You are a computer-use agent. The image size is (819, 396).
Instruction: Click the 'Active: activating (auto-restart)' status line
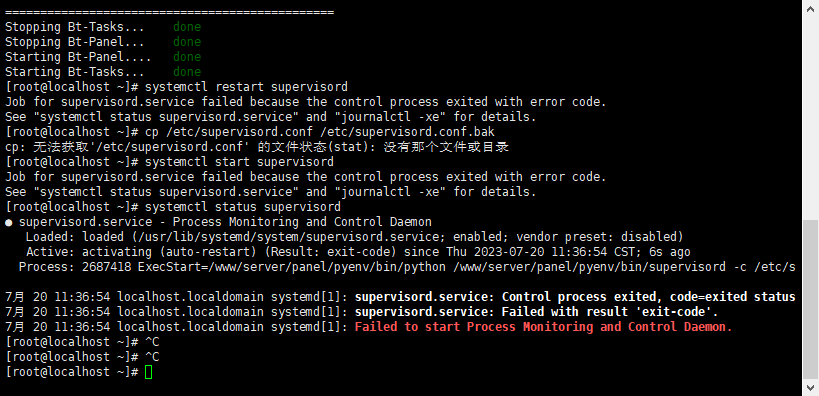(x=358, y=252)
